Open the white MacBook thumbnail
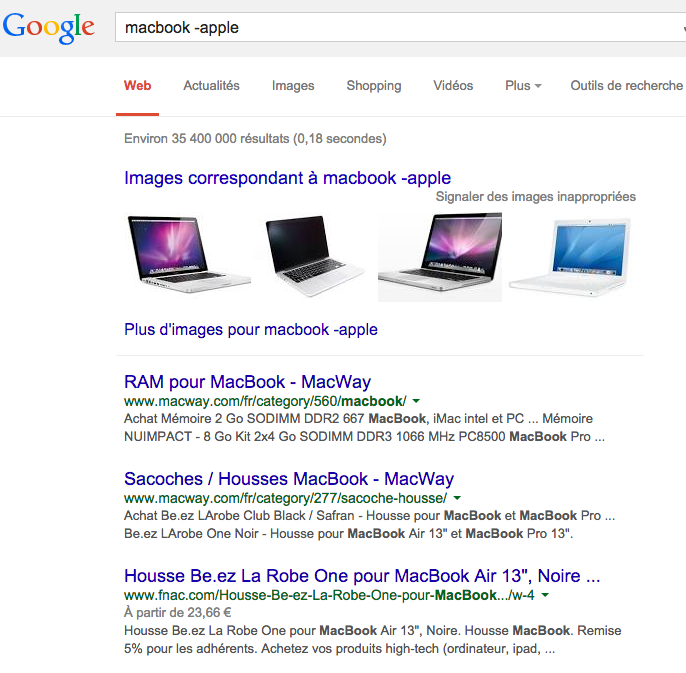The height and width of the screenshot is (673, 686). (x=570, y=257)
